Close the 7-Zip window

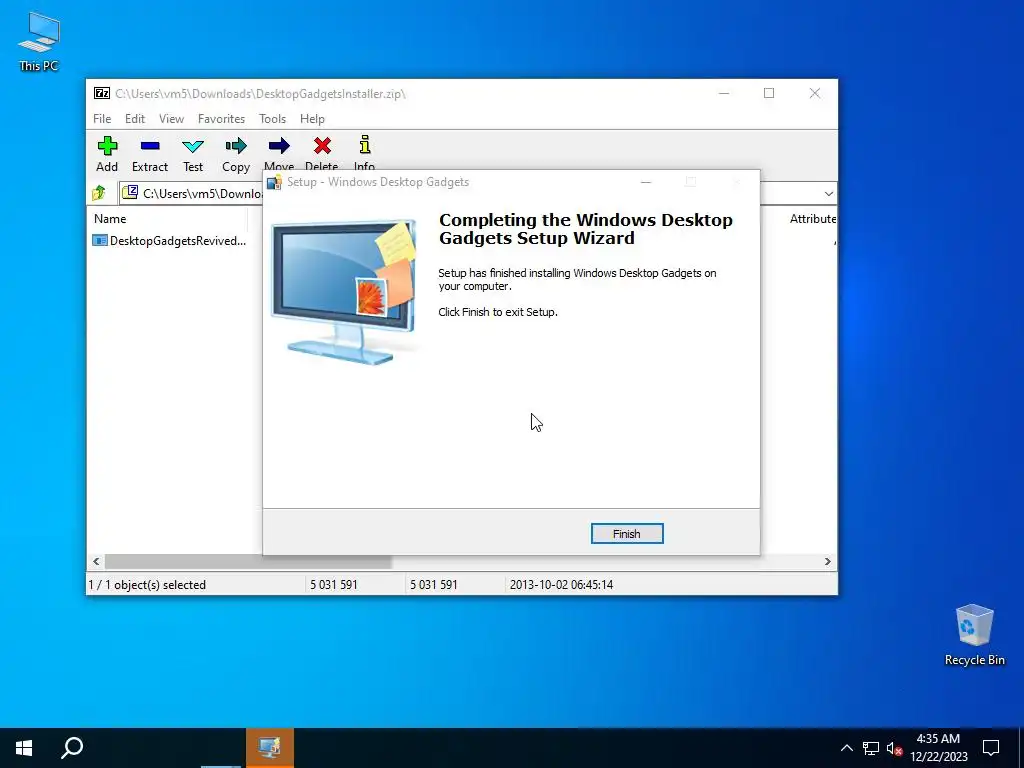point(814,93)
